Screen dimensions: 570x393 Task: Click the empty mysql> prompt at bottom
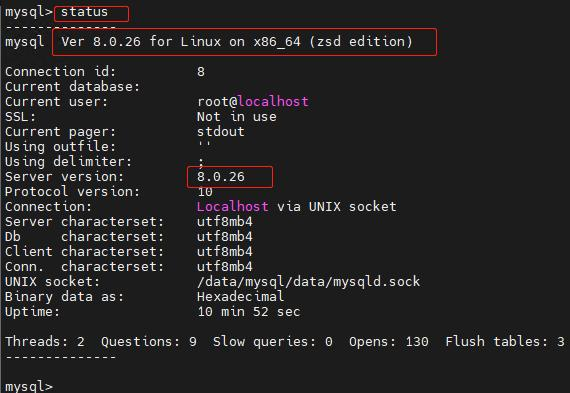tap(29, 386)
